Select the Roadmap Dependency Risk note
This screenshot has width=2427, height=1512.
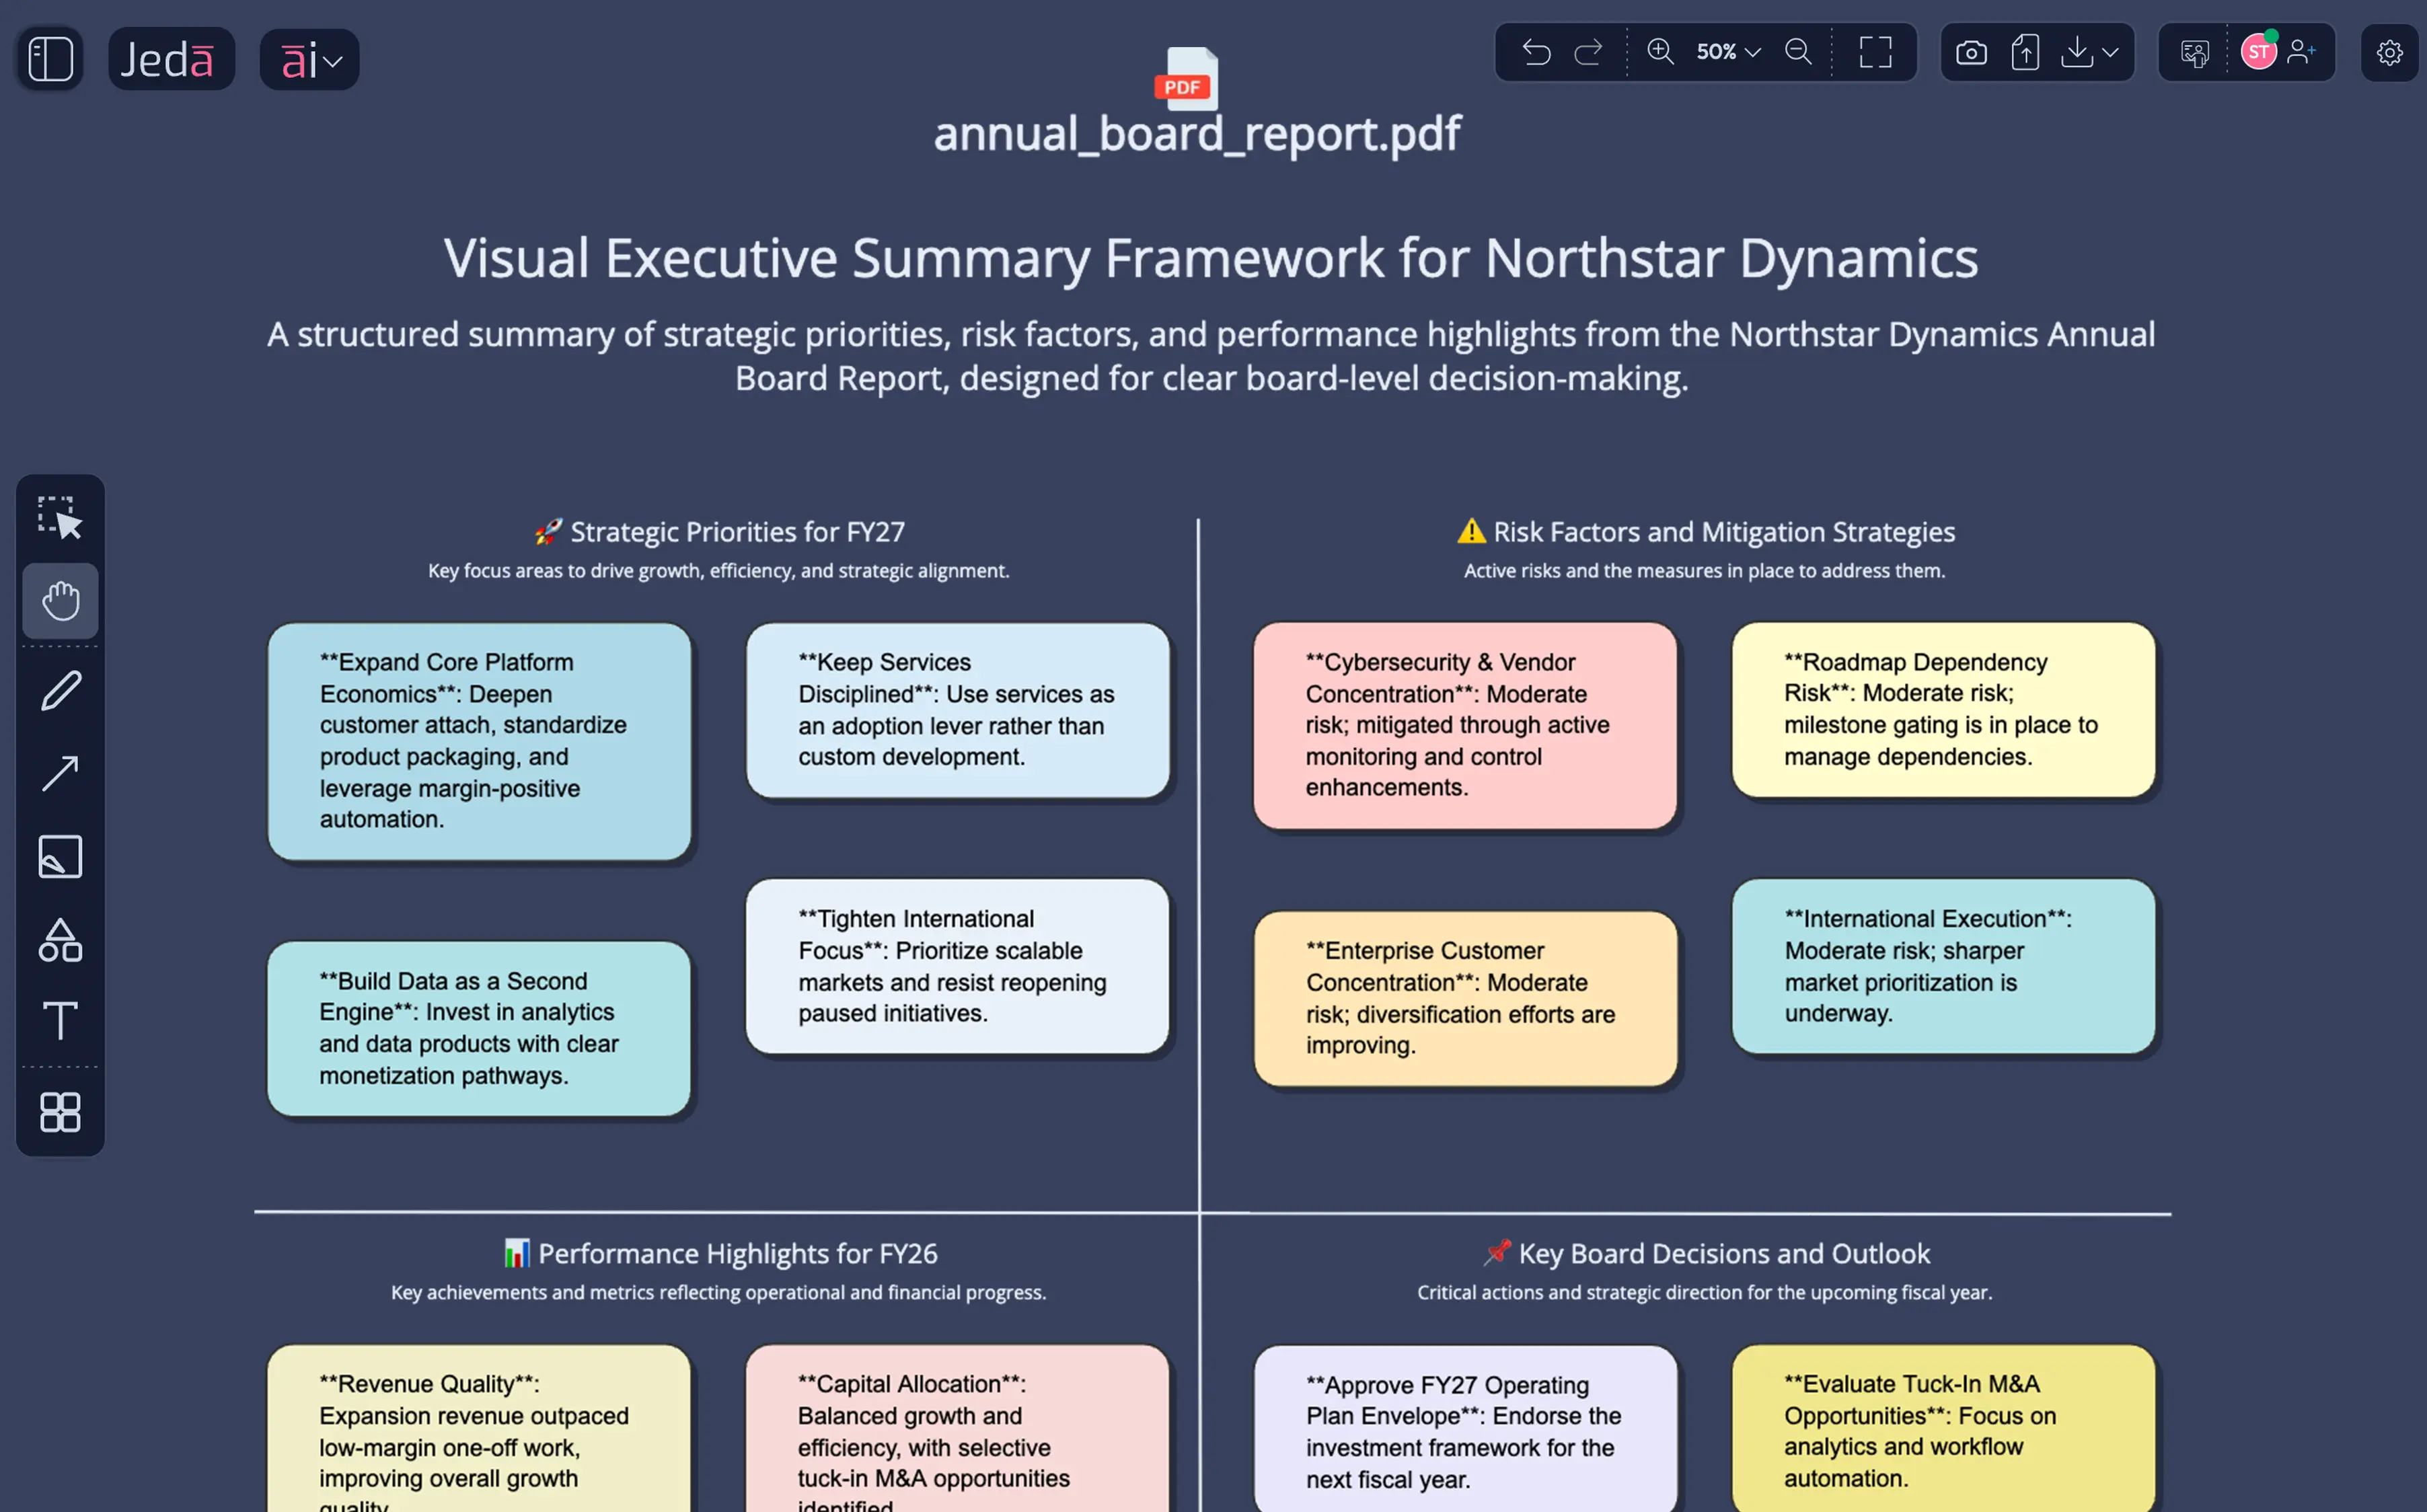(1943, 710)
